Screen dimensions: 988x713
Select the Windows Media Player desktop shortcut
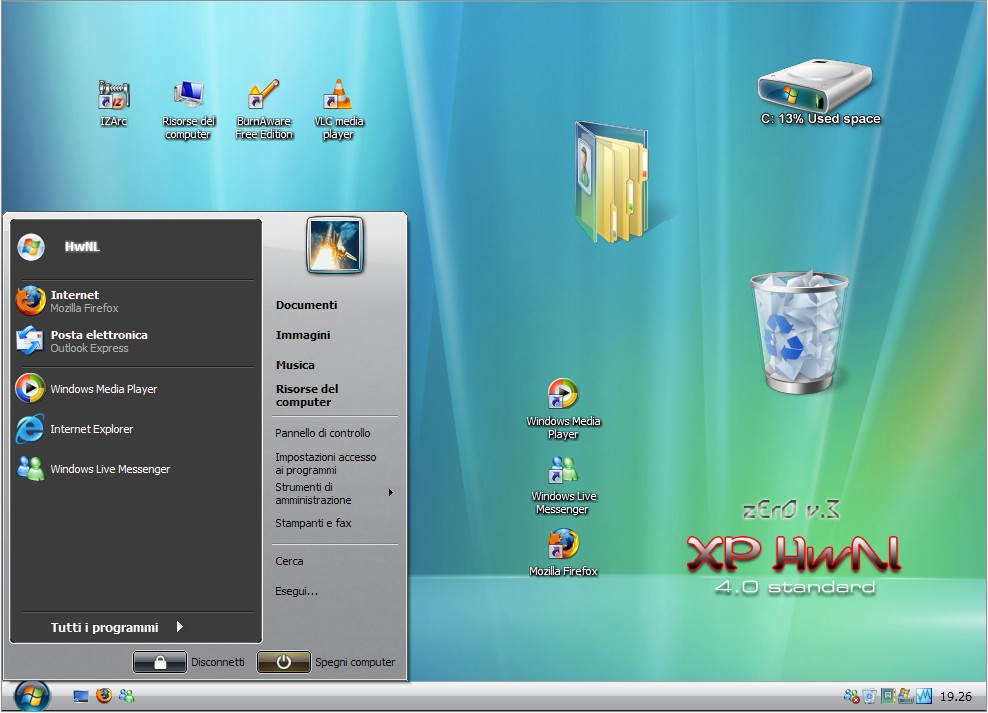563,409
